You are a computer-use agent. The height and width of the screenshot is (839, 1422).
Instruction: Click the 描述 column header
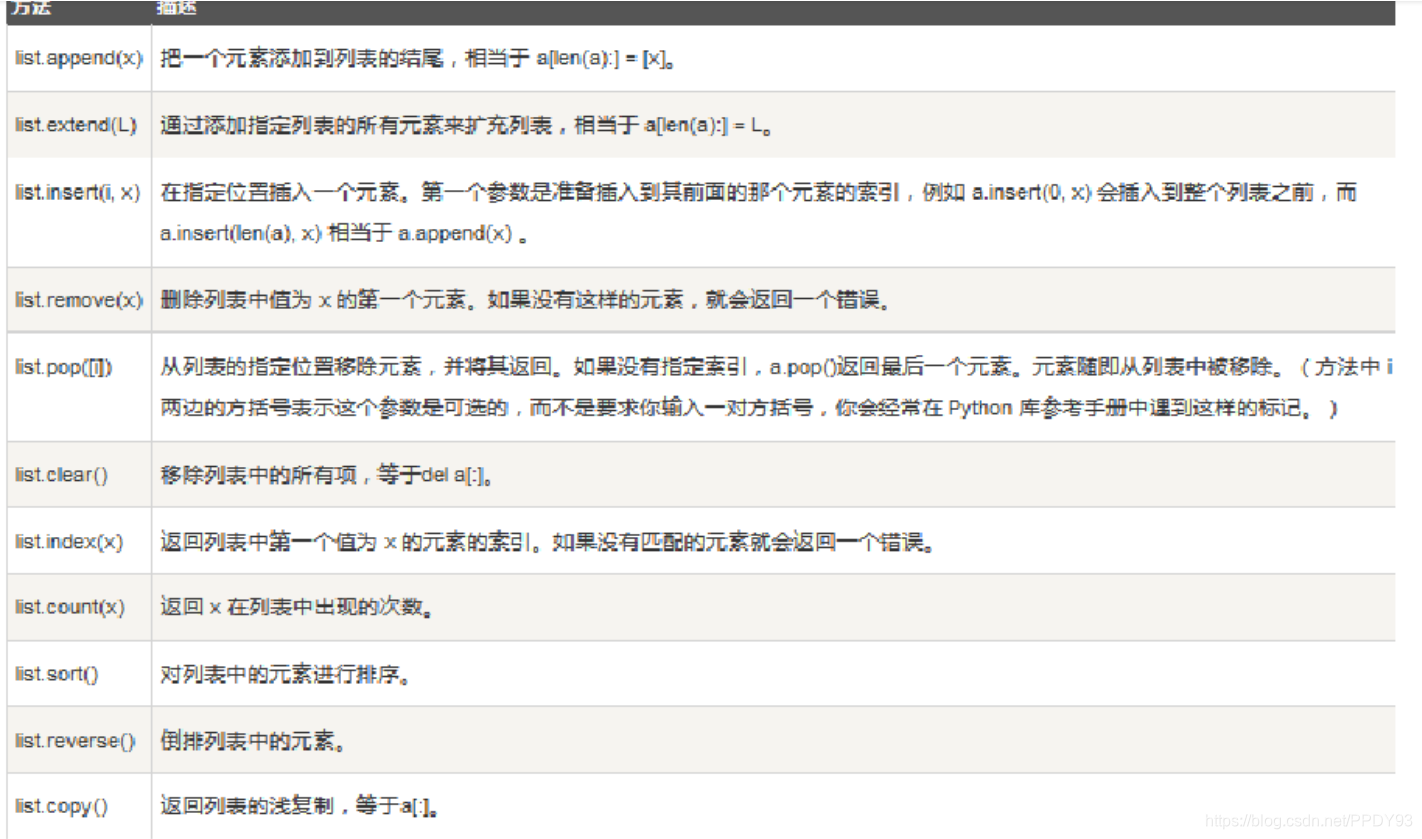point(176,8)
